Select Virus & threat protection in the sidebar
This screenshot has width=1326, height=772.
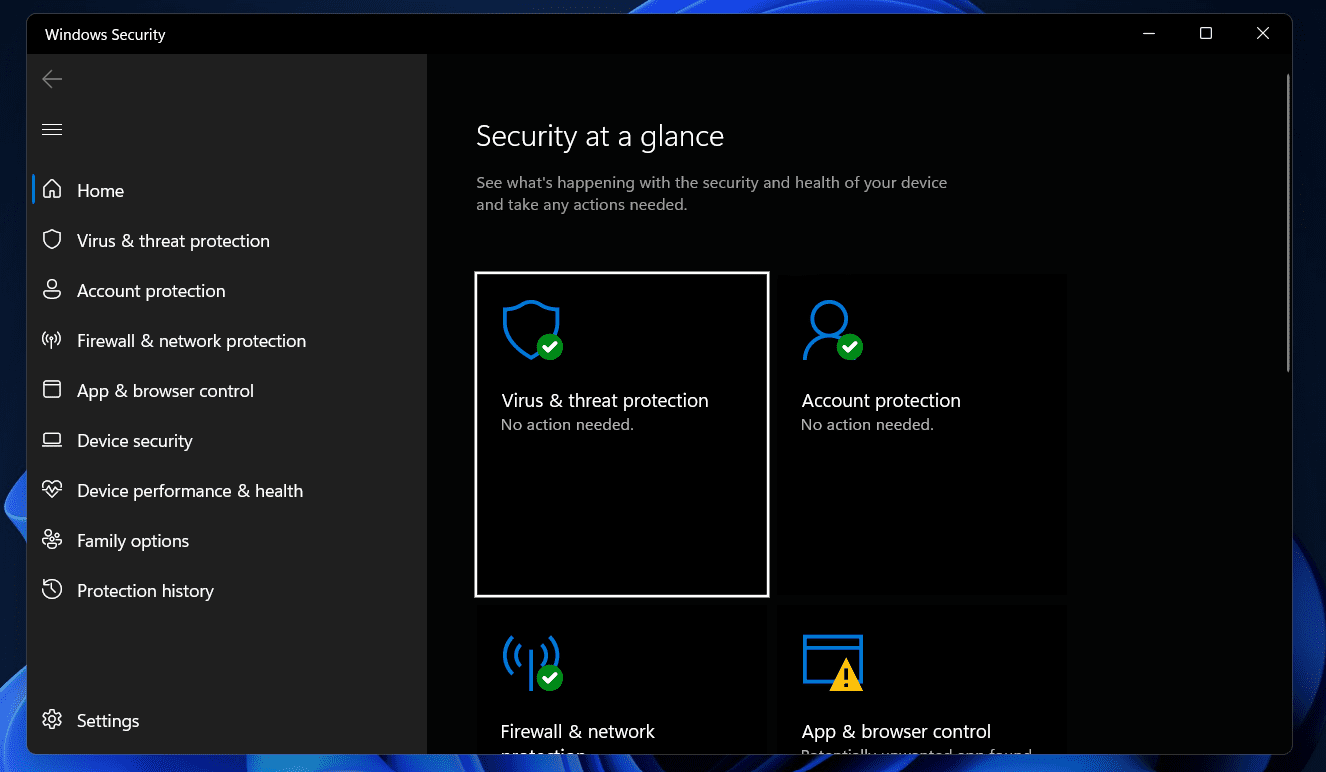point(173,240)
